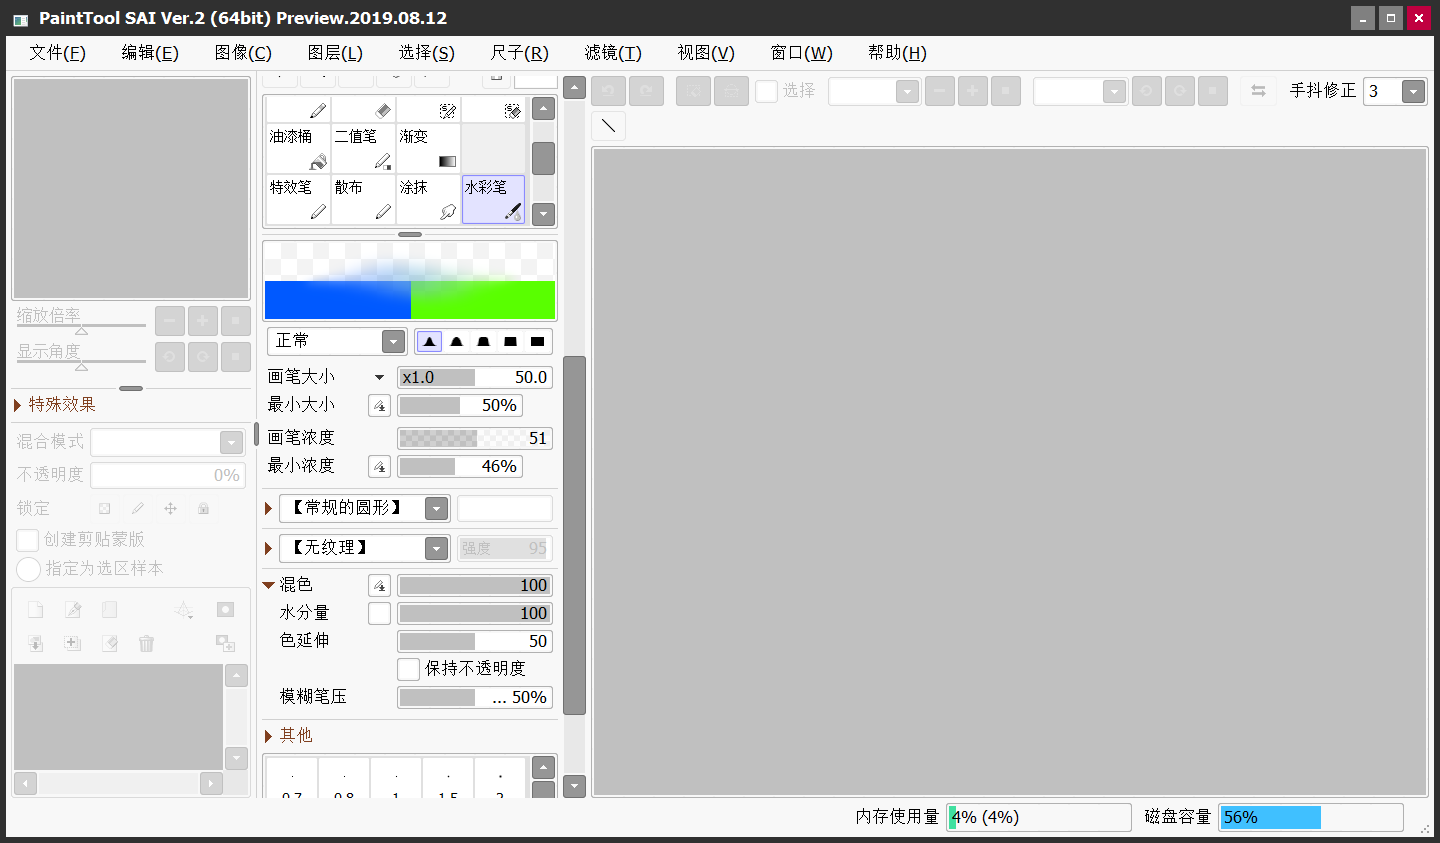Open the 视图(V) menu

pyautogui.click(x=706, y=53)
